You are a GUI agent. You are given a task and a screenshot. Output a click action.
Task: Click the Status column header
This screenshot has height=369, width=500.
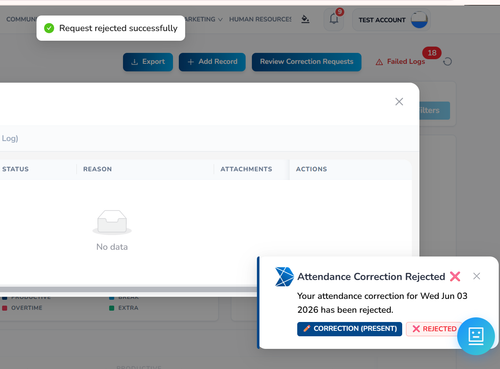15,169
